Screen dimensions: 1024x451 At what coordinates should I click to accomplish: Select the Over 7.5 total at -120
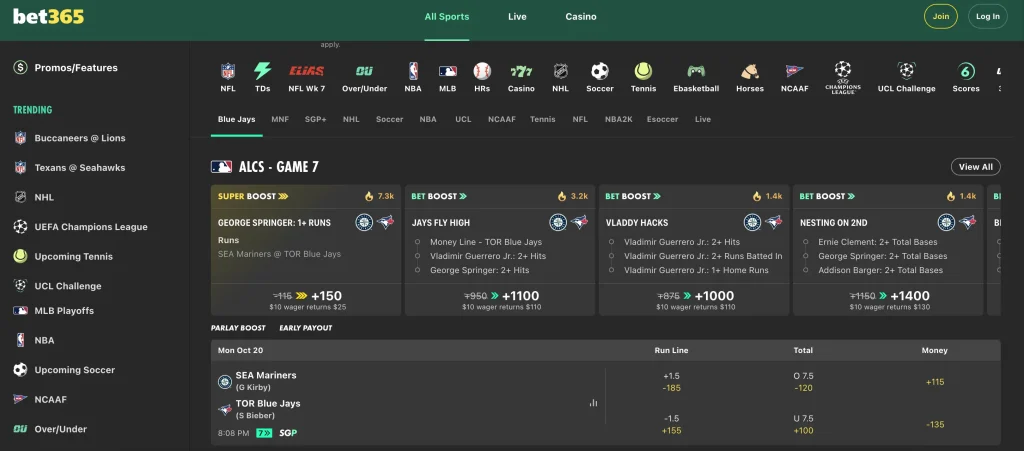(x=803, y=382)
